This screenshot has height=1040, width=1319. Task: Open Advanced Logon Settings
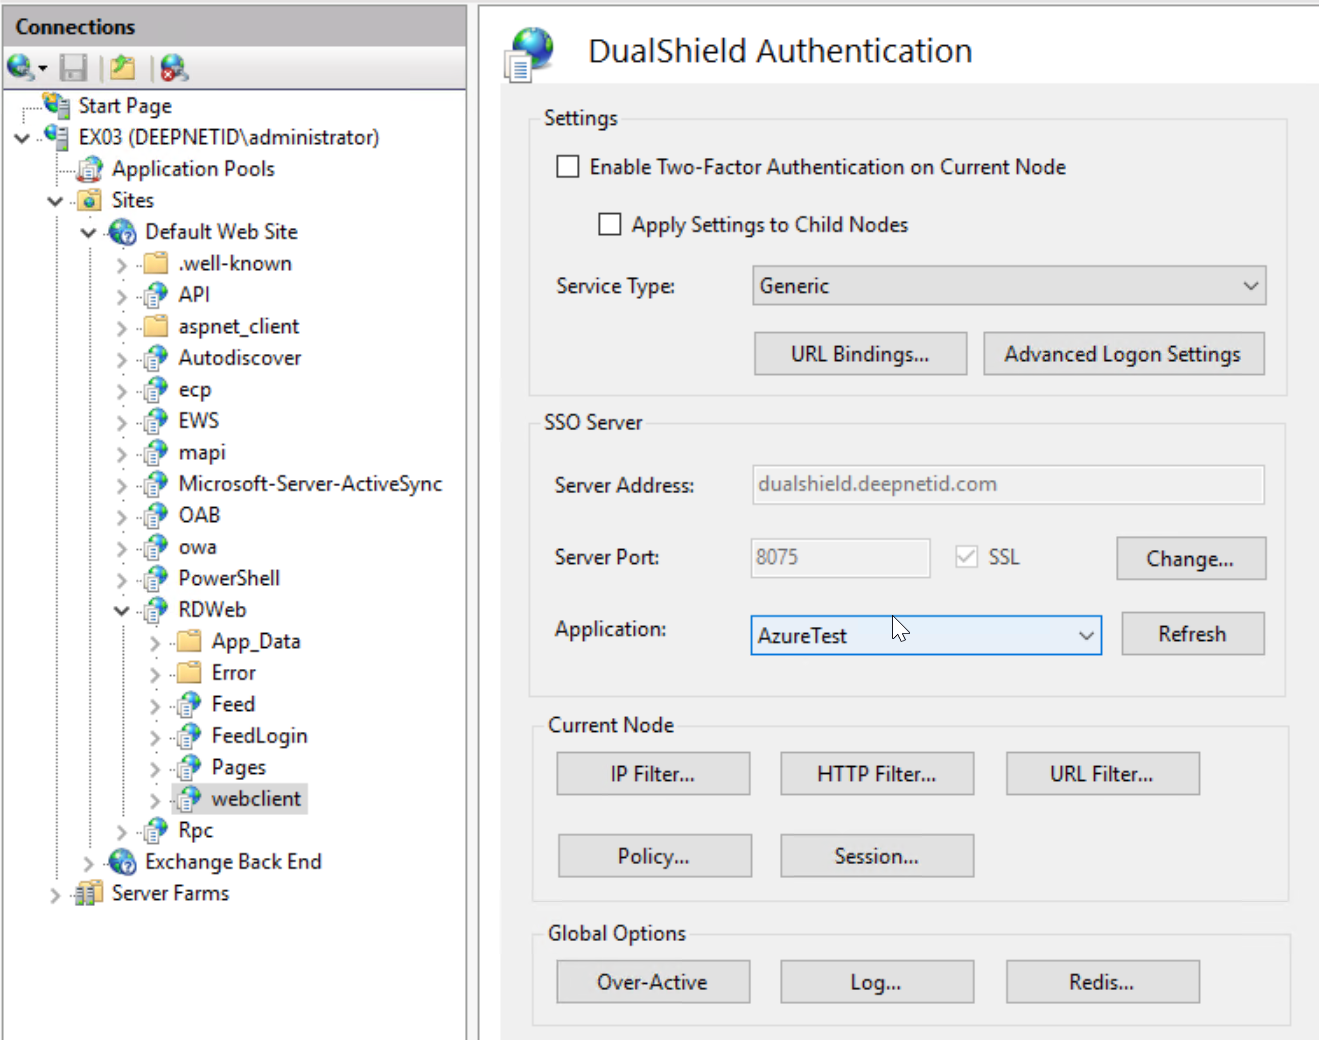pyautogui.click(x=1123, y=354)
